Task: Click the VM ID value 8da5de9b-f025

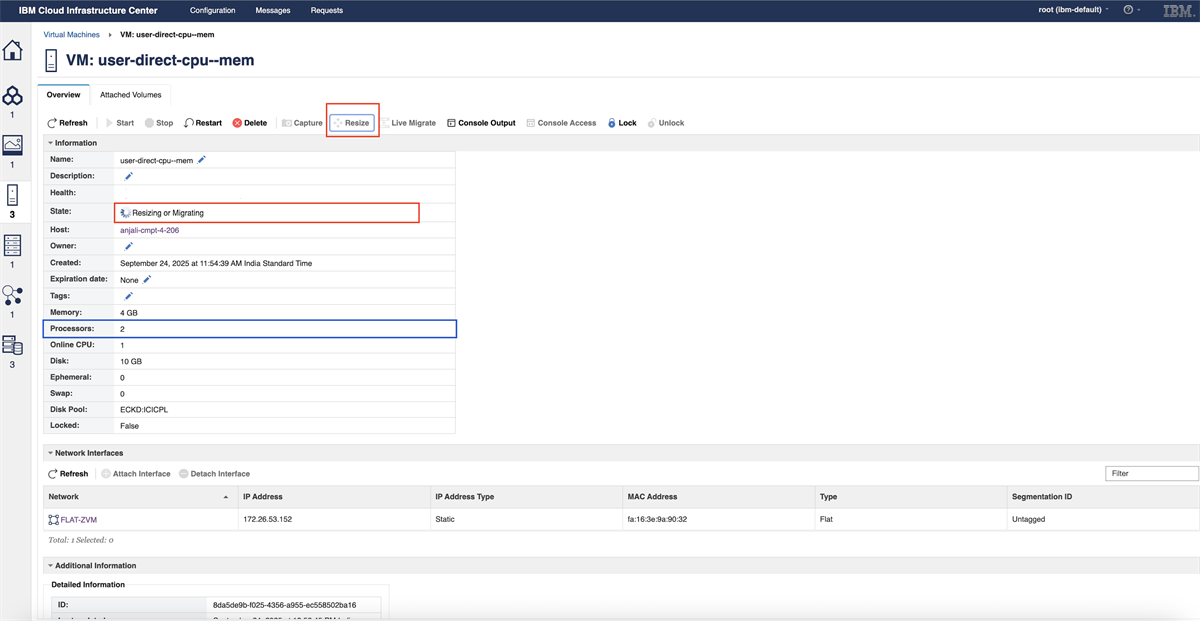Action: coord(283,605)
